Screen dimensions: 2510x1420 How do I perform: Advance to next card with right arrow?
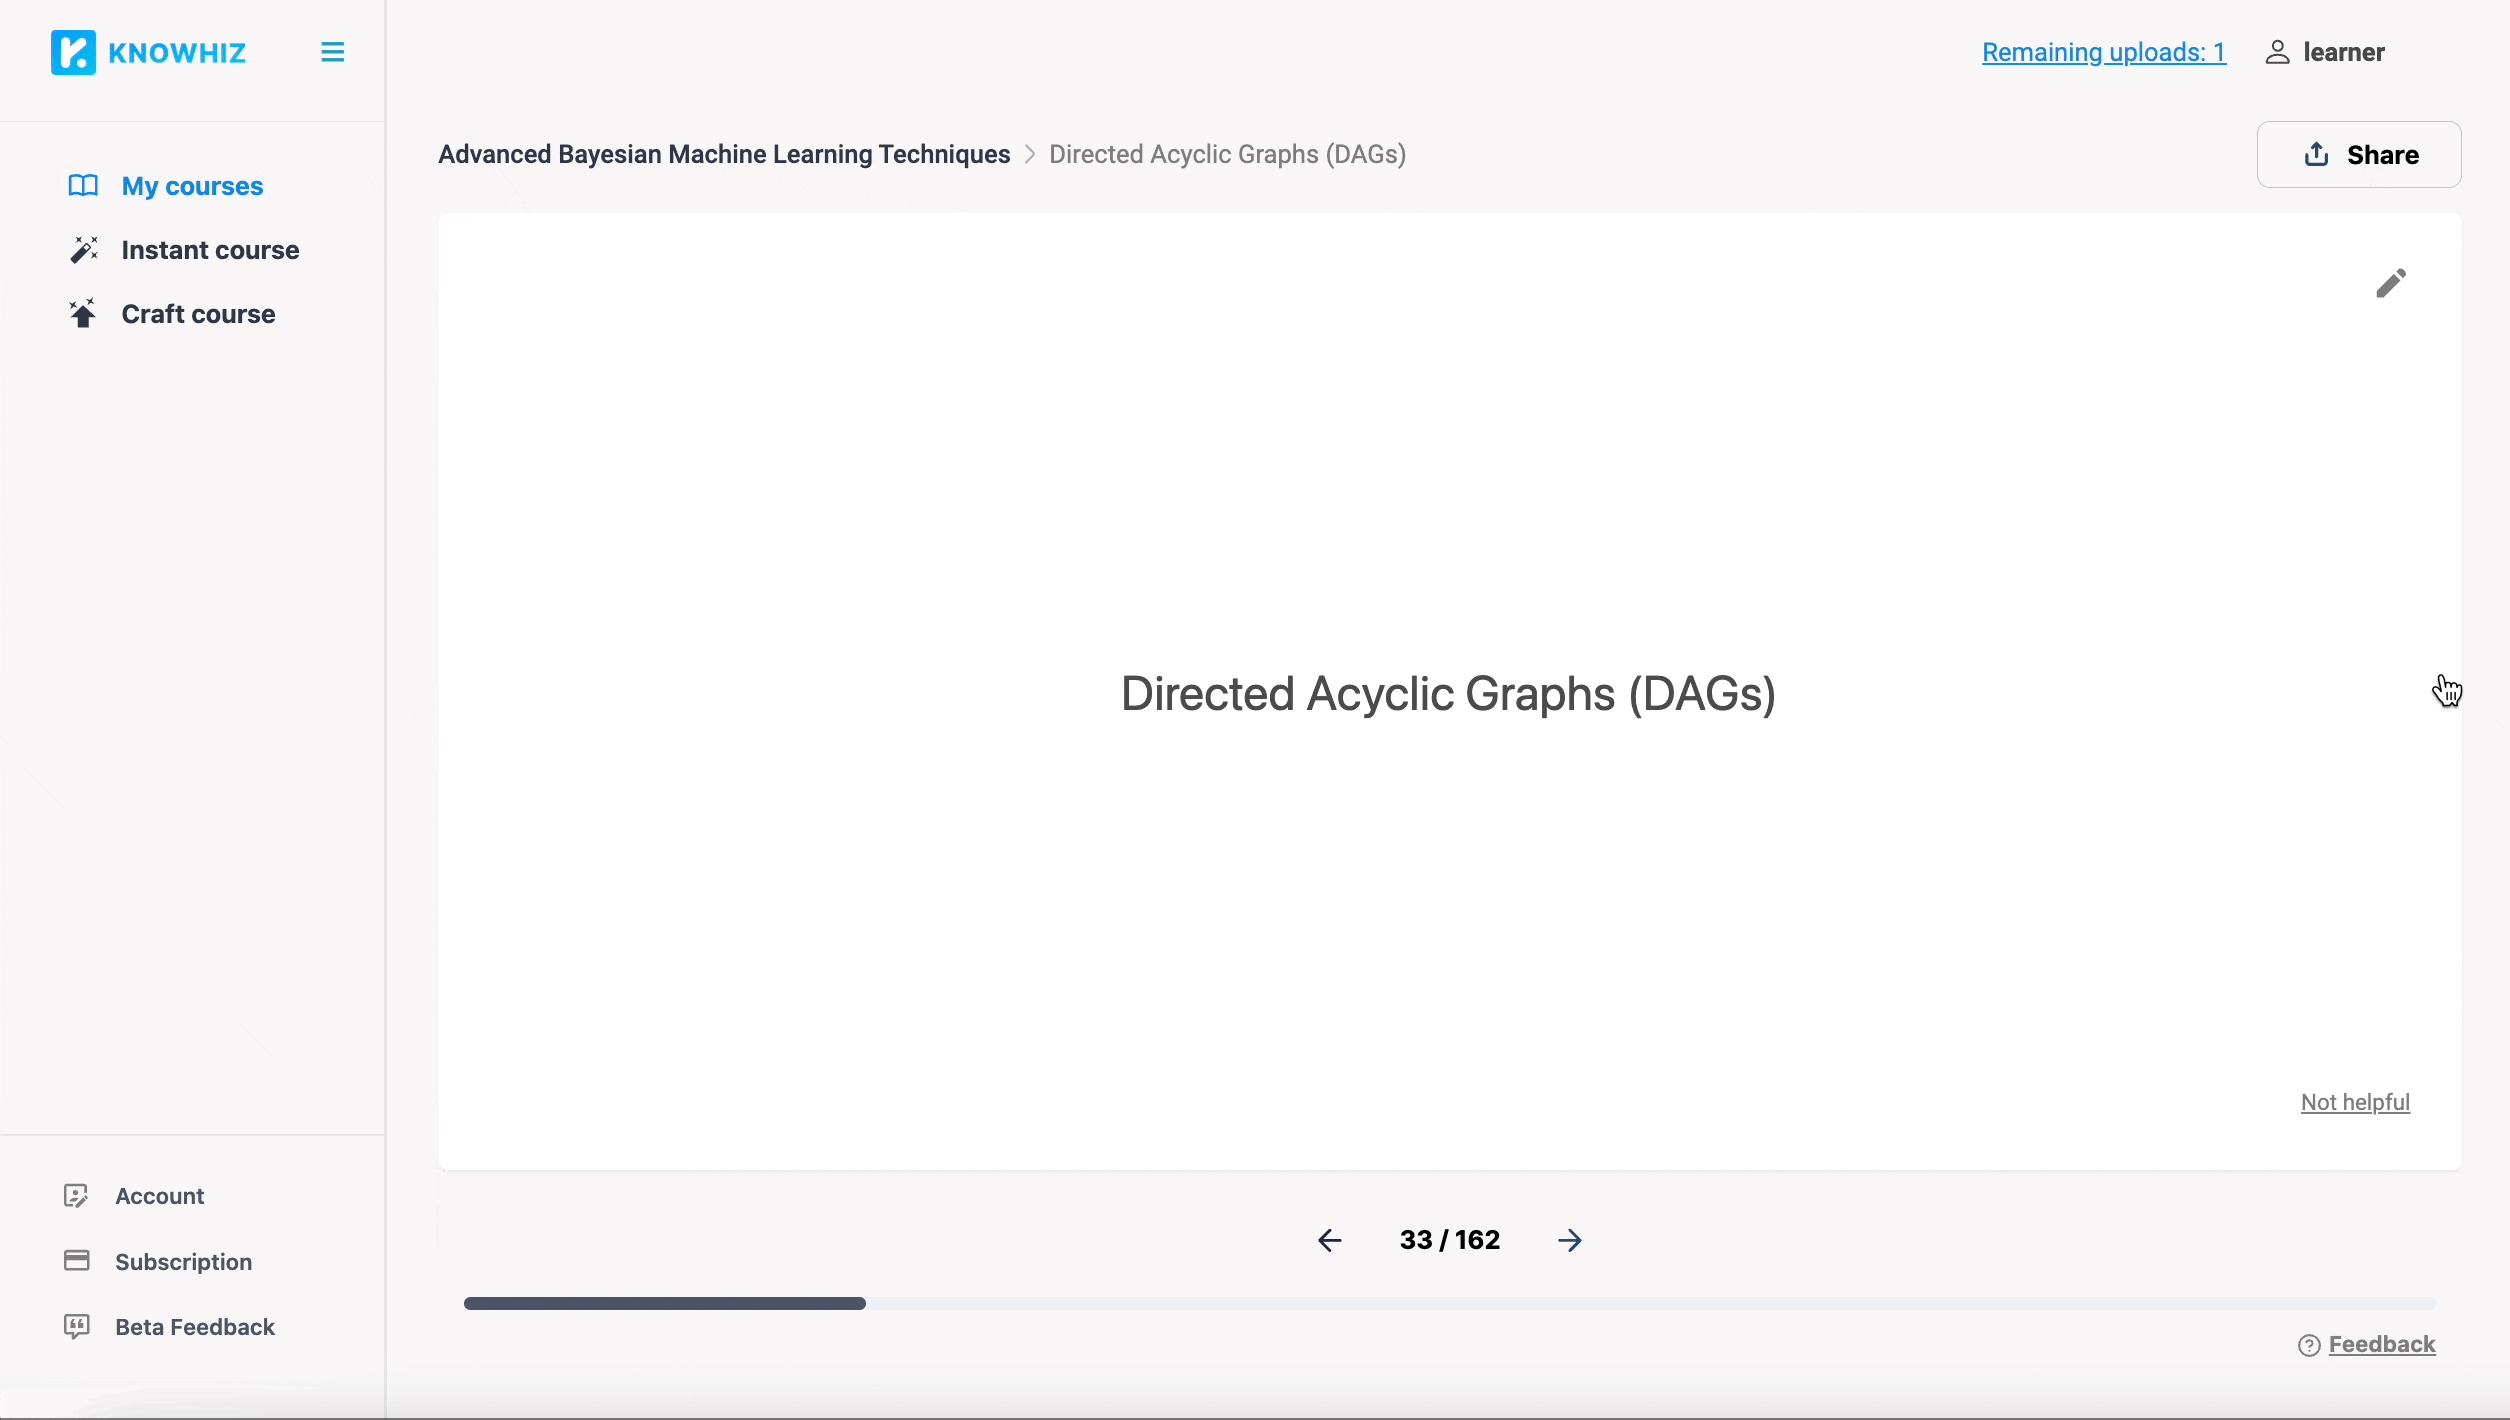(x=1568, y=1239)
